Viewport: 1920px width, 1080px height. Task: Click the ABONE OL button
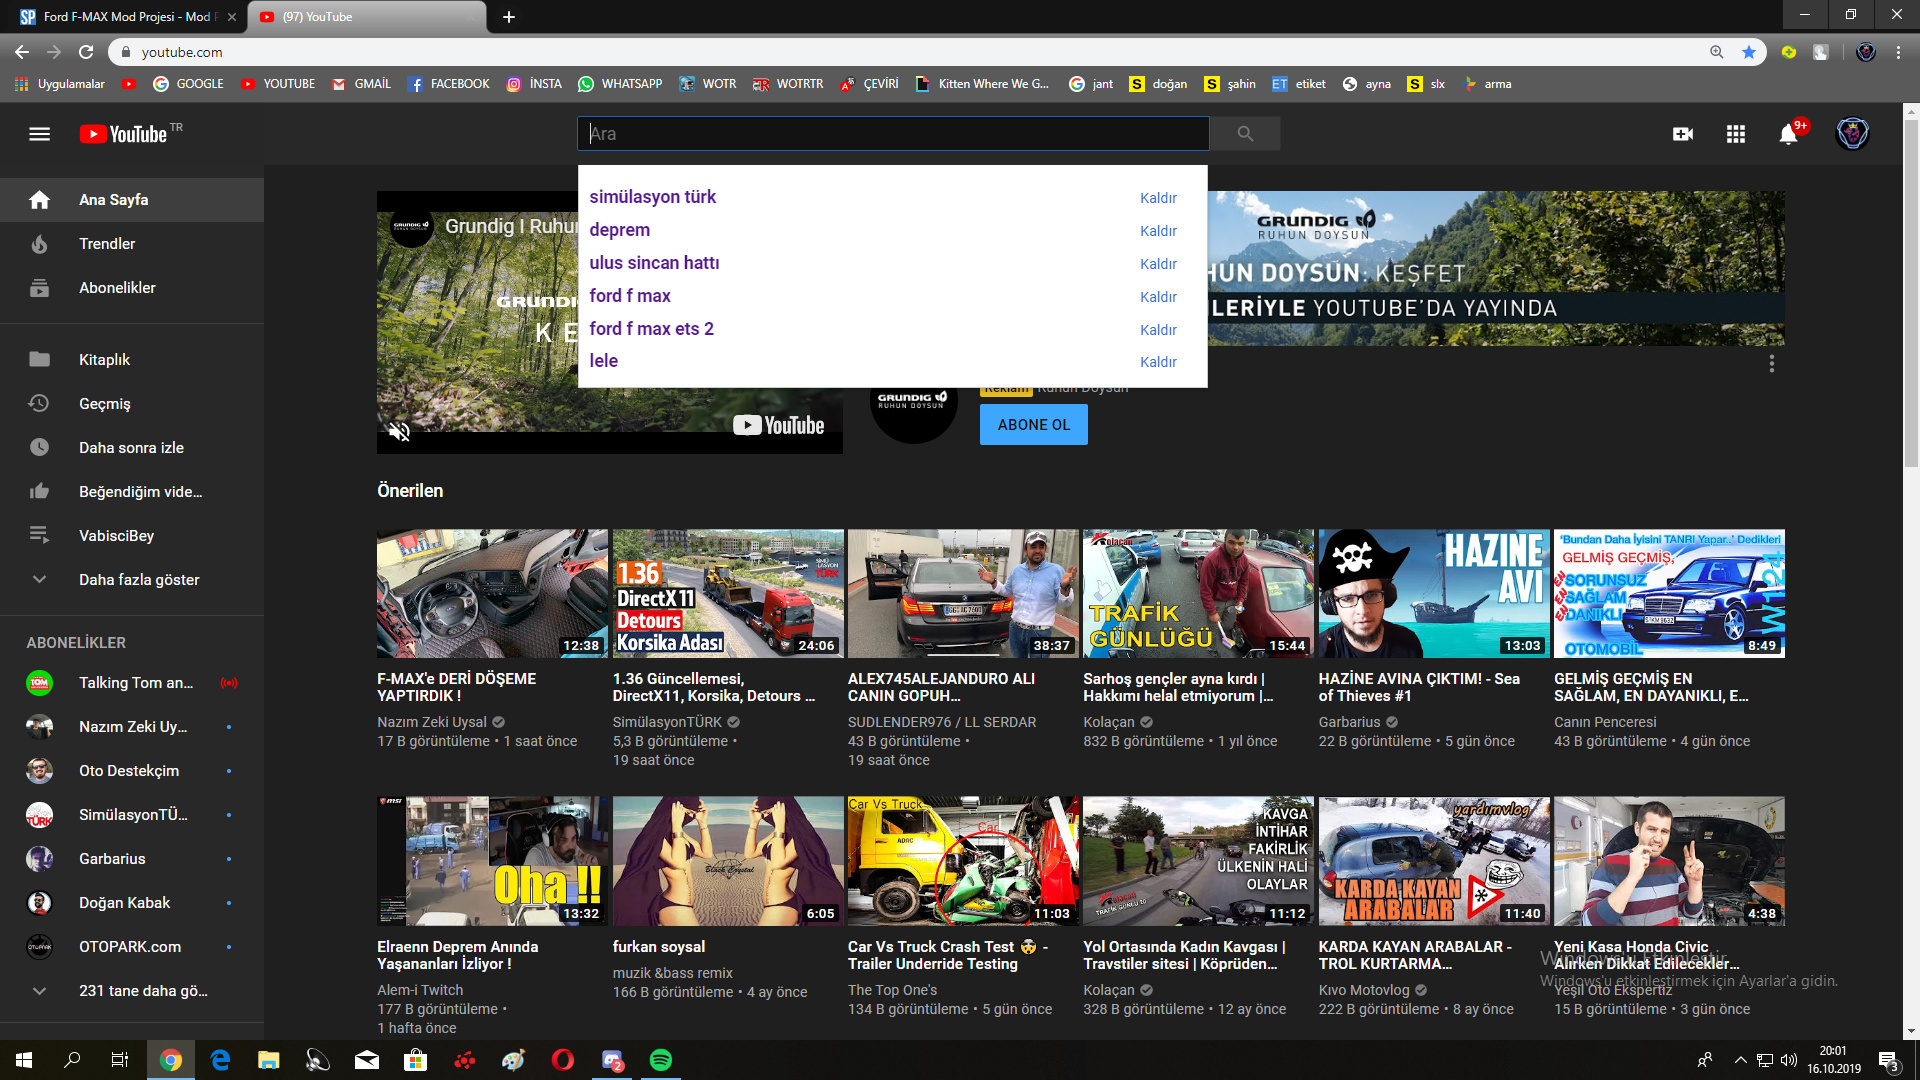pyautogui.click(x=1033, y=425)
